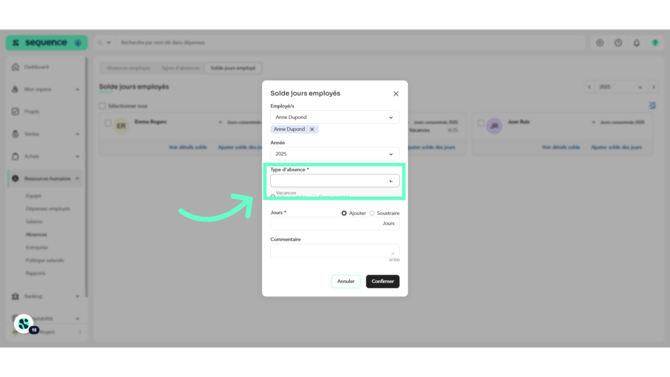Expand the Banking chevron
This screenshot has height=377, width=670.
click(77, 296)
